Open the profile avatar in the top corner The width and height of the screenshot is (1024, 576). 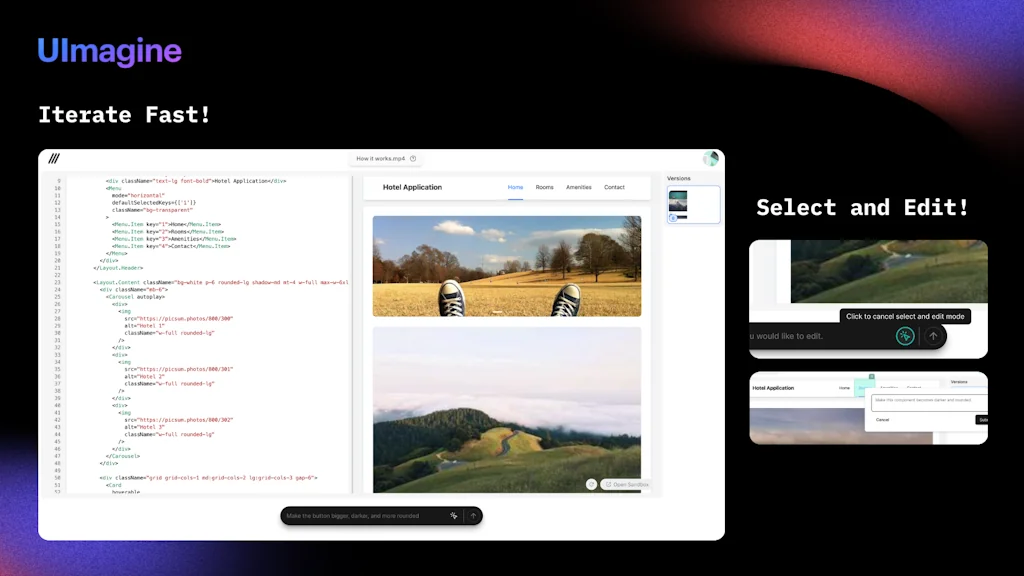[710, 158]
